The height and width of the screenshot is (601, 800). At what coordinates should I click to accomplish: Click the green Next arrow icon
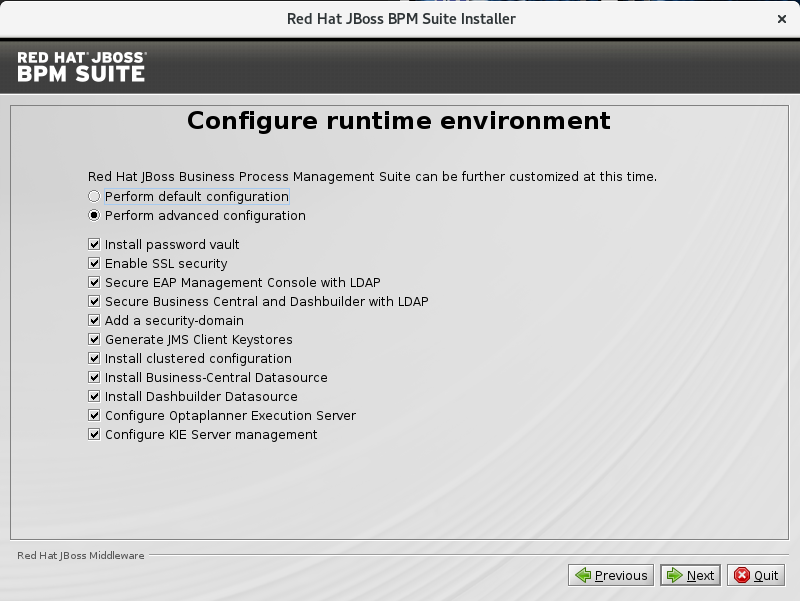[x=674, y=575]
